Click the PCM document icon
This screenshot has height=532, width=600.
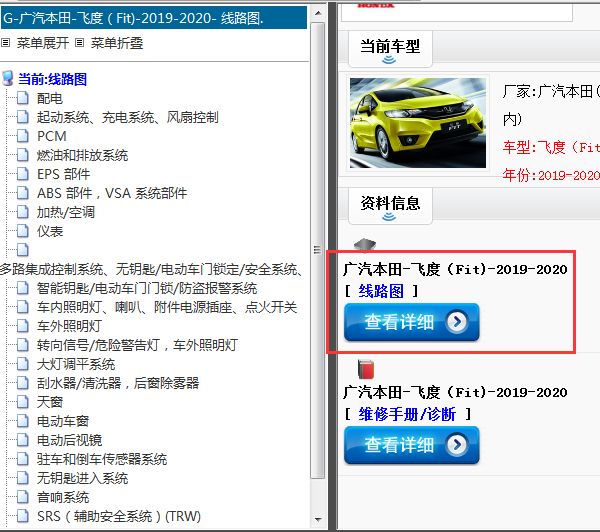23,136
